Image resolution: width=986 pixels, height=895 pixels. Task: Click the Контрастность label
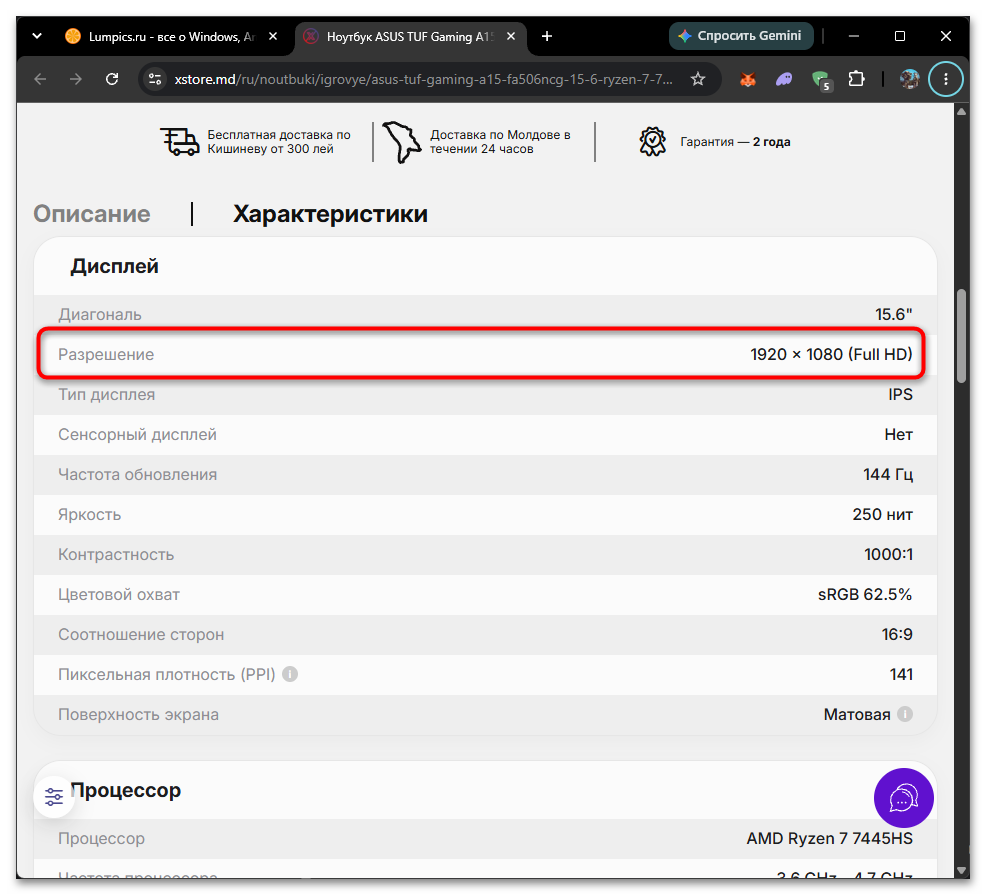click(116, 555)
